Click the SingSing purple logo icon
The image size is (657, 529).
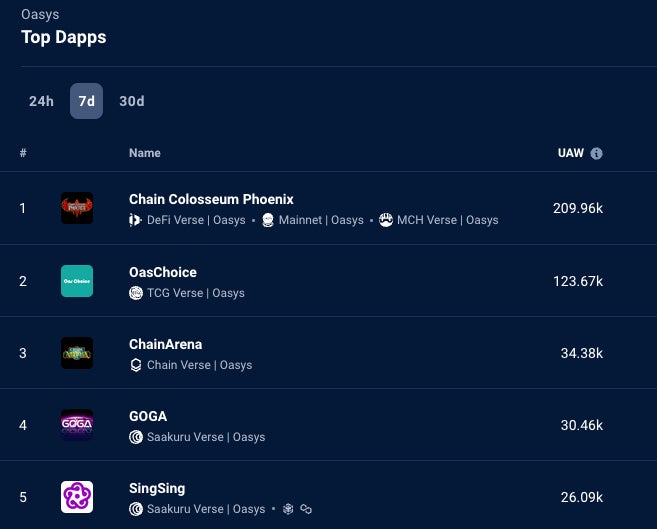click(77, 497)
